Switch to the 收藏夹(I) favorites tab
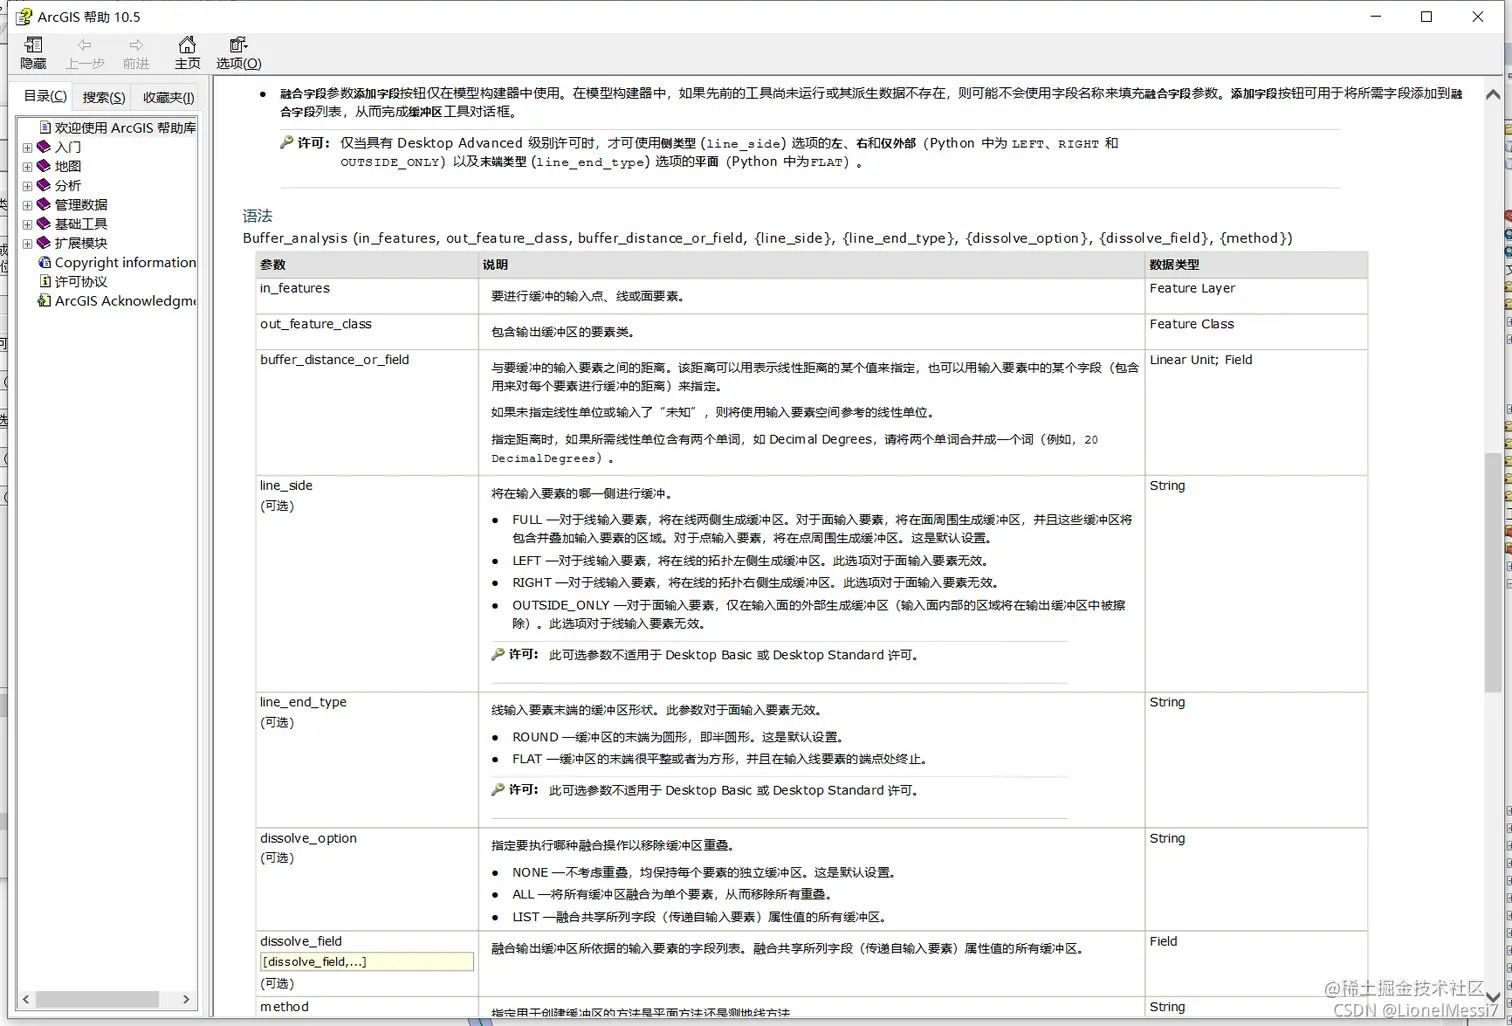This screenshot has width=1512, height=1026. (x=168, y=97)
